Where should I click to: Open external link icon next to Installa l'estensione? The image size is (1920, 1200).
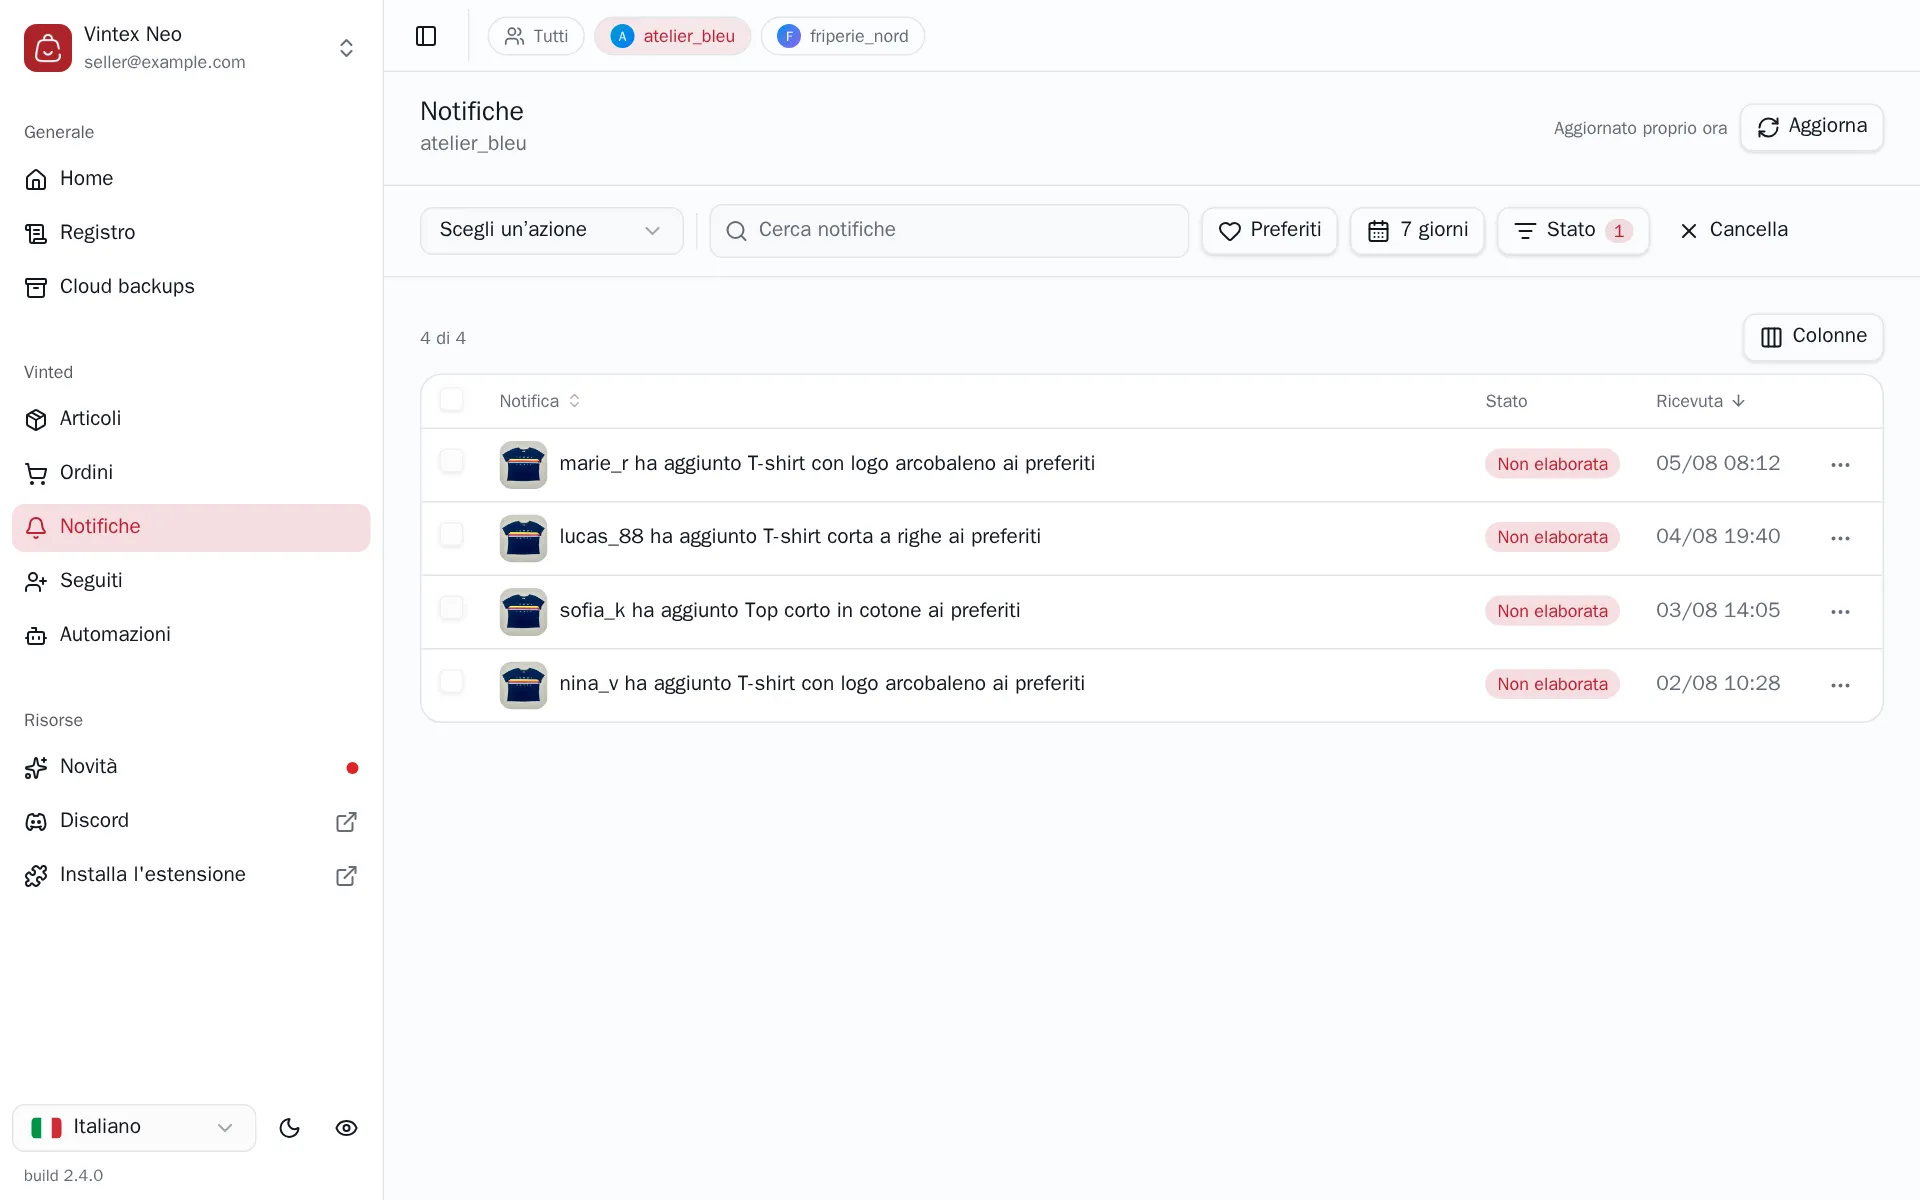346,875
